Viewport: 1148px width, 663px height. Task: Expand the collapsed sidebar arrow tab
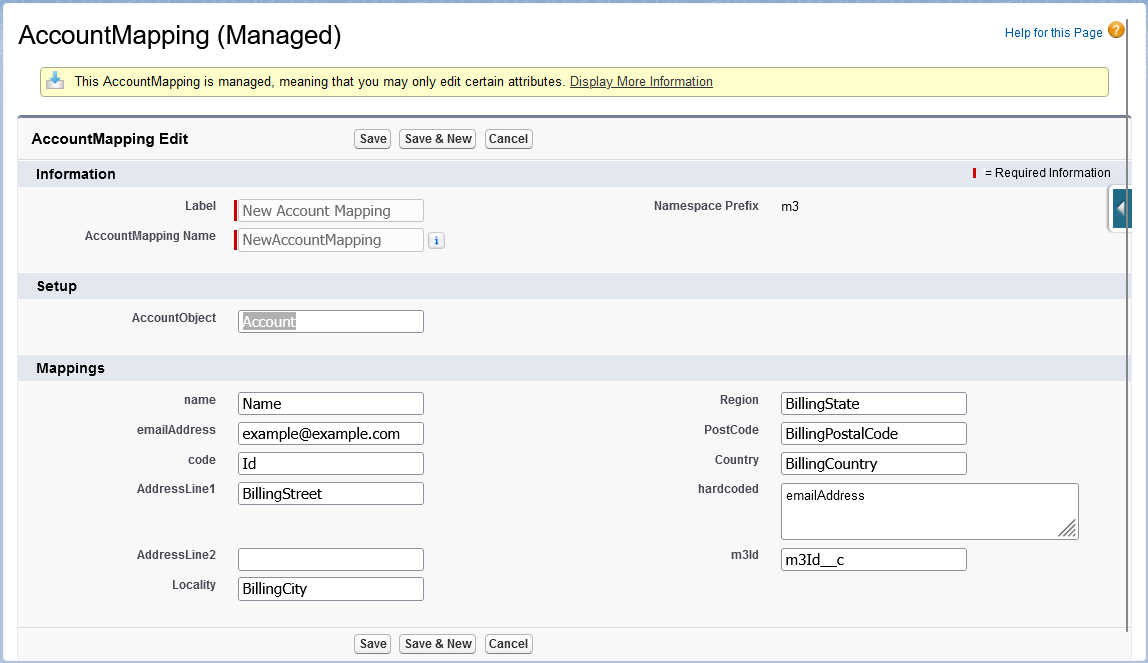pyautogui.click(x=1121, y=209)
